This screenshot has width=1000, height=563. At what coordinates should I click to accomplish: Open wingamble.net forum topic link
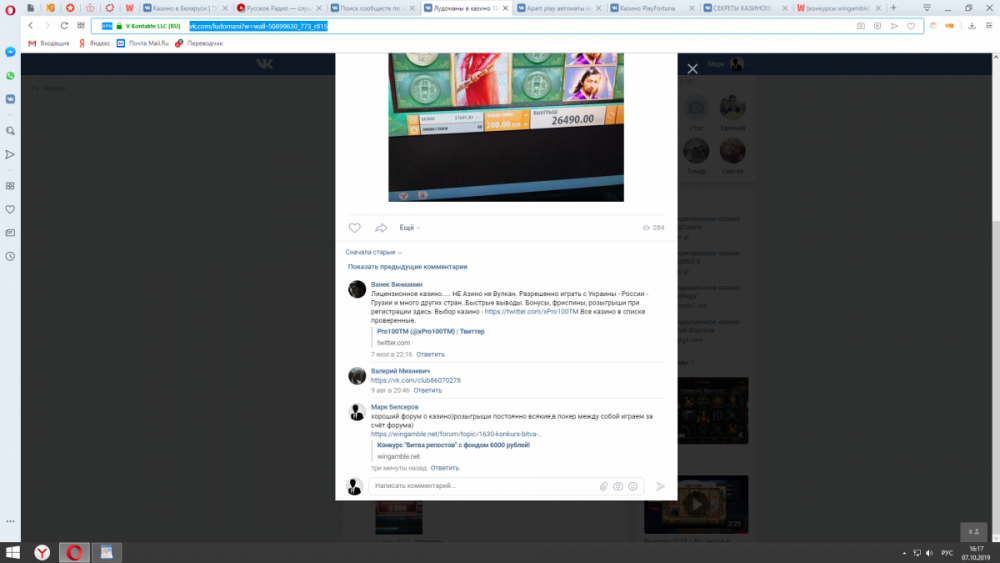point(457,434)
